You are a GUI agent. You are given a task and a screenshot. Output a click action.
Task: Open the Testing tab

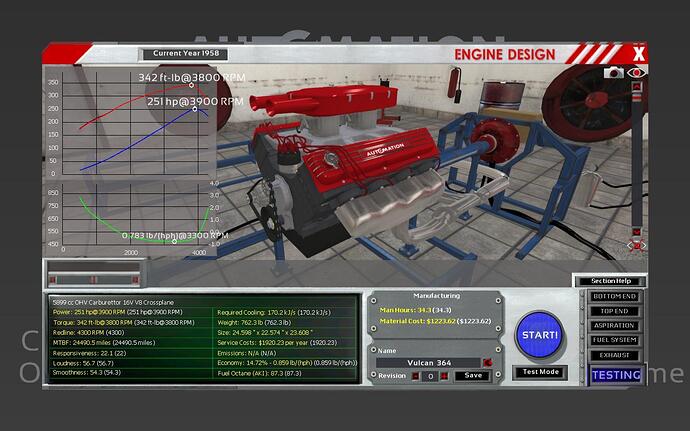(x=616, y=375)
